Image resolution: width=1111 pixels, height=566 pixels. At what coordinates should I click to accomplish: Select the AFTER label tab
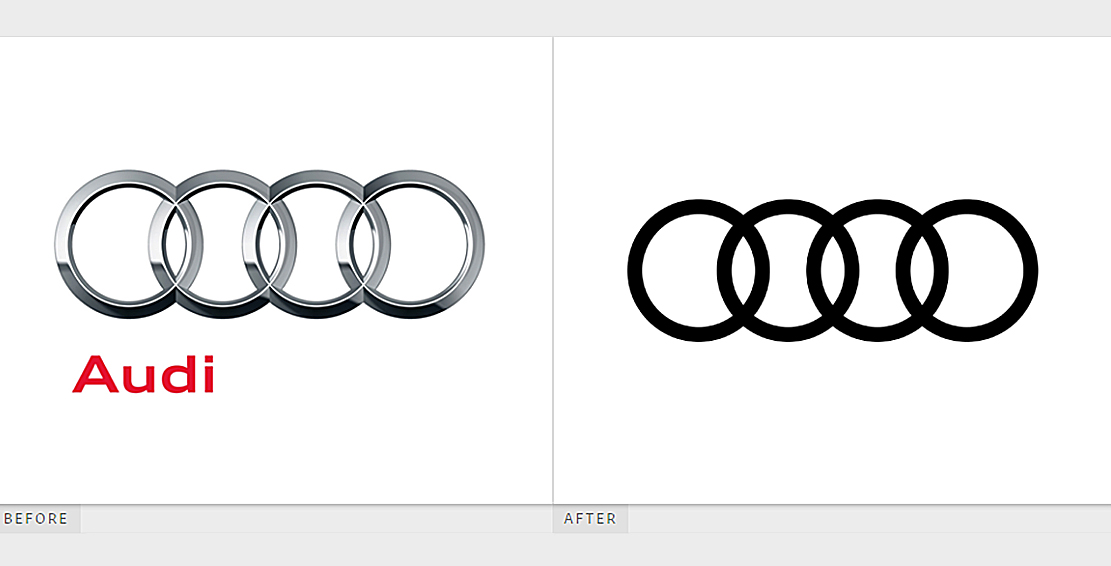coord(590,519)
